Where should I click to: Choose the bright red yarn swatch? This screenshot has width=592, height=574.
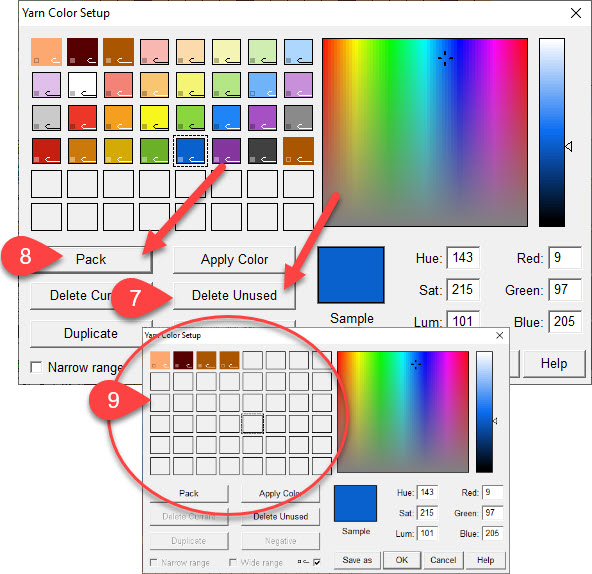(x=82, y=118)
